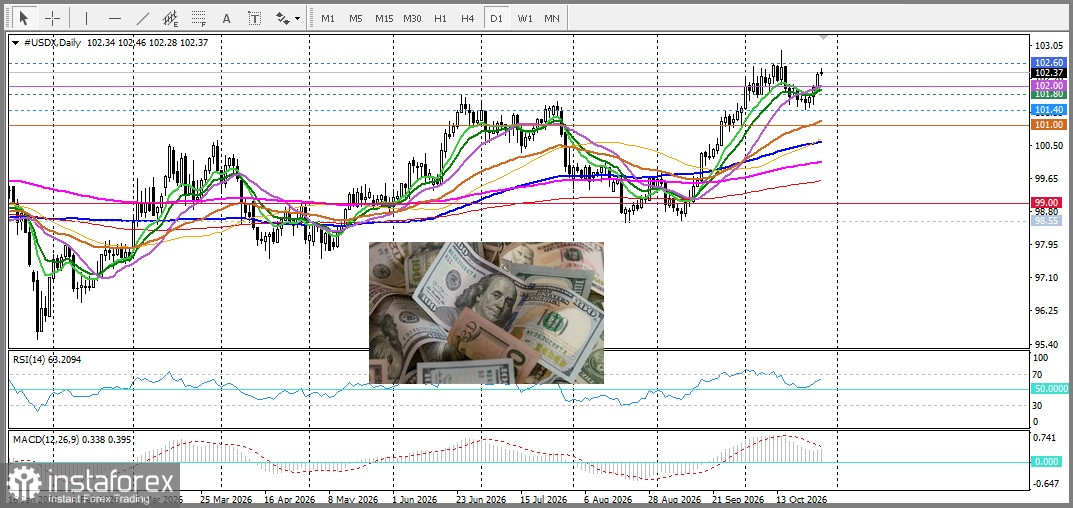Choose the text 'A' tool

coord(227,18)
